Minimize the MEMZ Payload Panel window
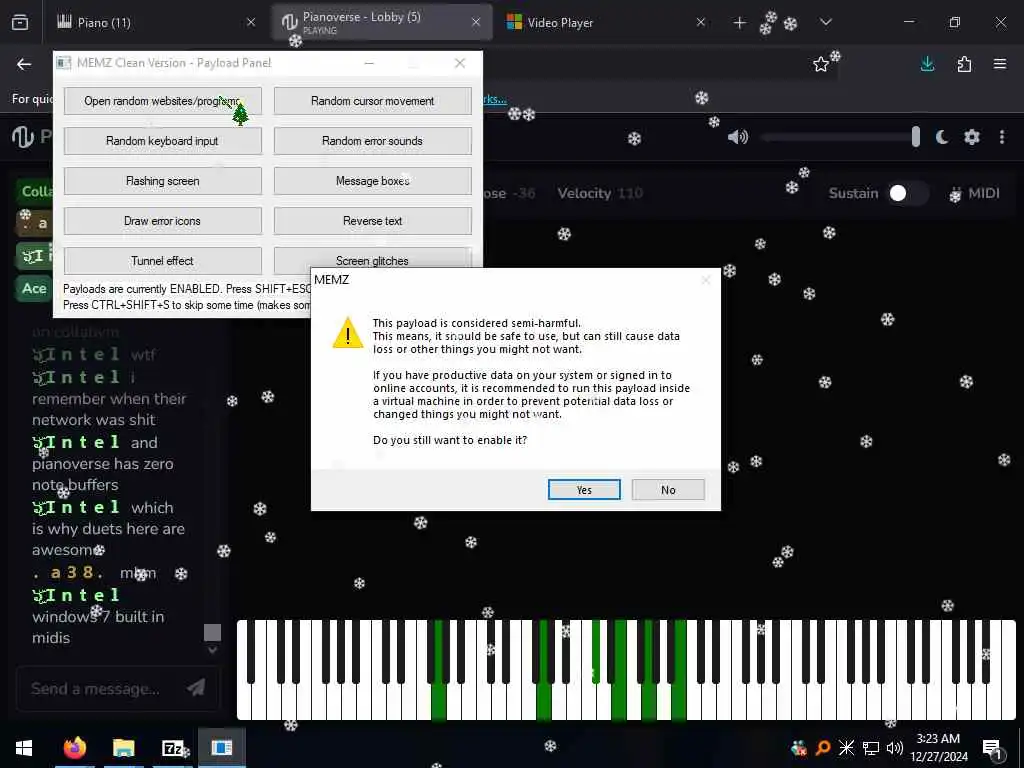Viewport: 1024px width, 768px height. tap(369, 63)
